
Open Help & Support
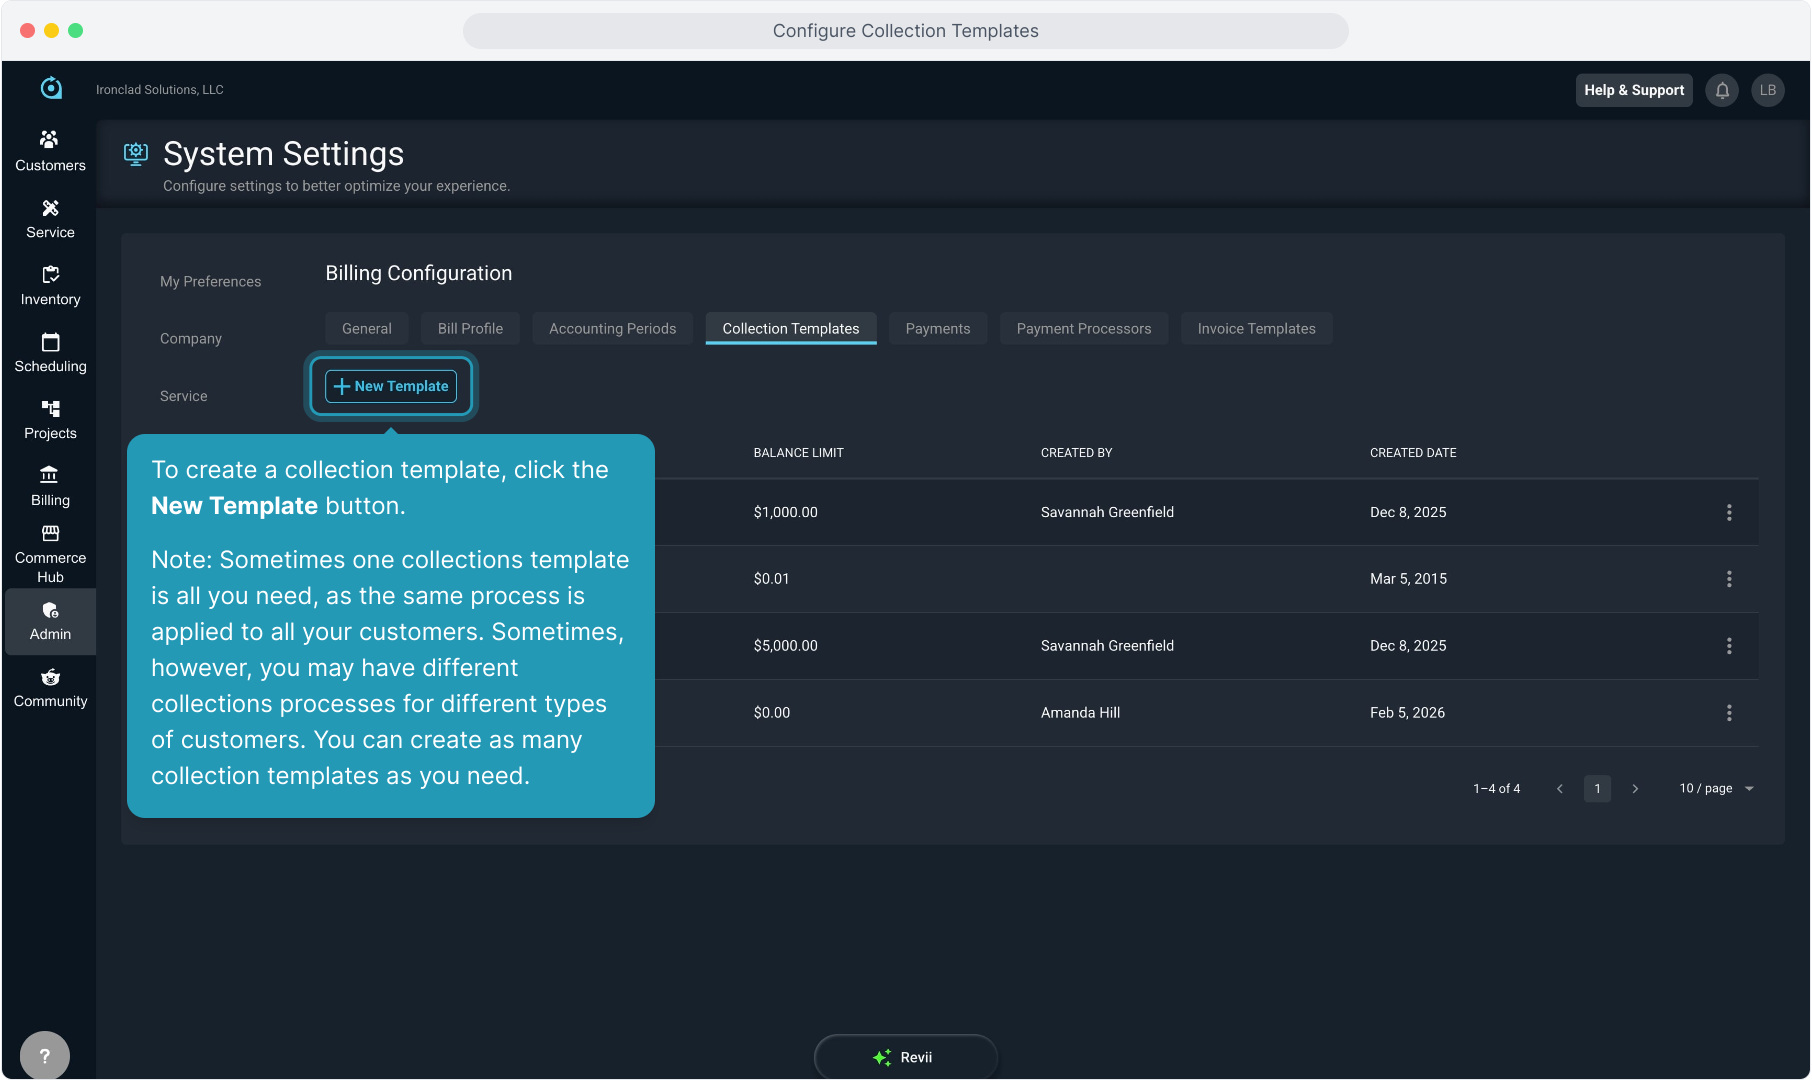1633,90
